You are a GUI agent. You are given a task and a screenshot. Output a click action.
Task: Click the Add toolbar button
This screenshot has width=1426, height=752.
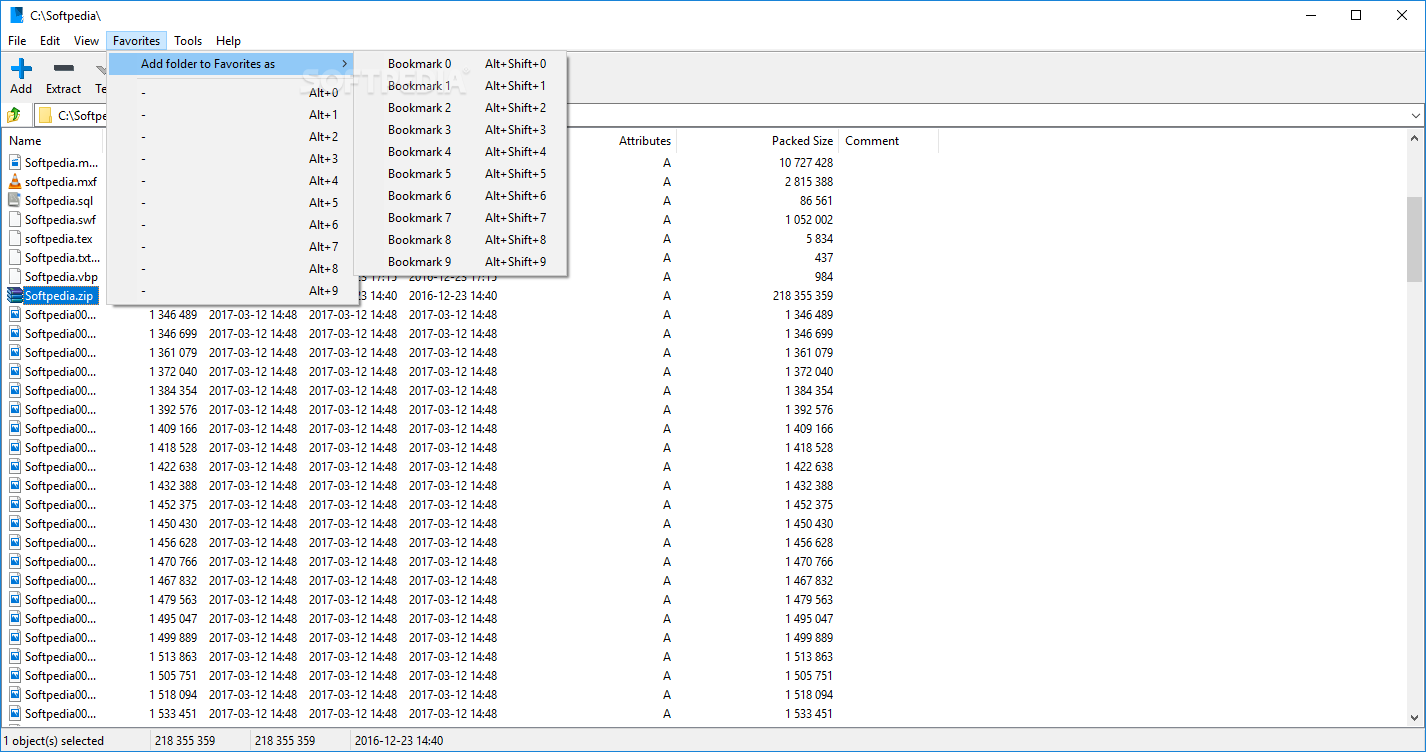pos(21,77)
